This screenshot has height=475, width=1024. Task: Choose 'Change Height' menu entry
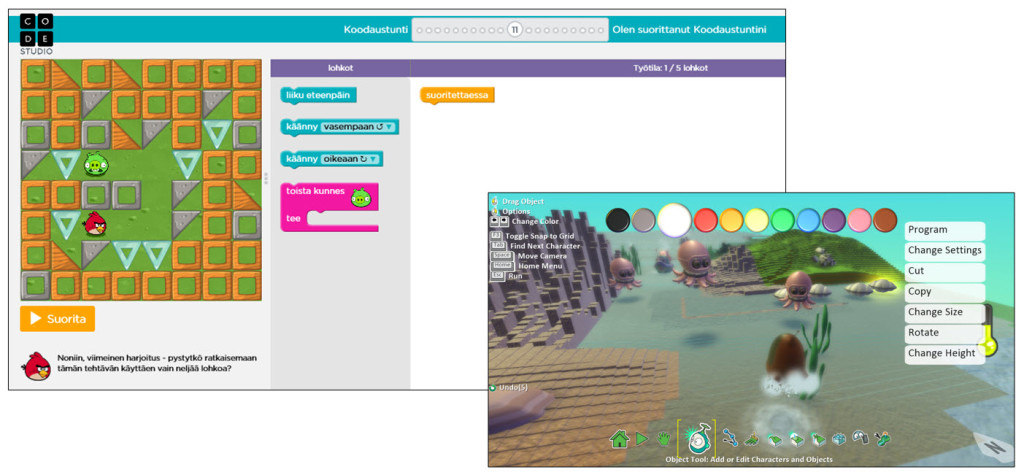[x=944, y=353]
